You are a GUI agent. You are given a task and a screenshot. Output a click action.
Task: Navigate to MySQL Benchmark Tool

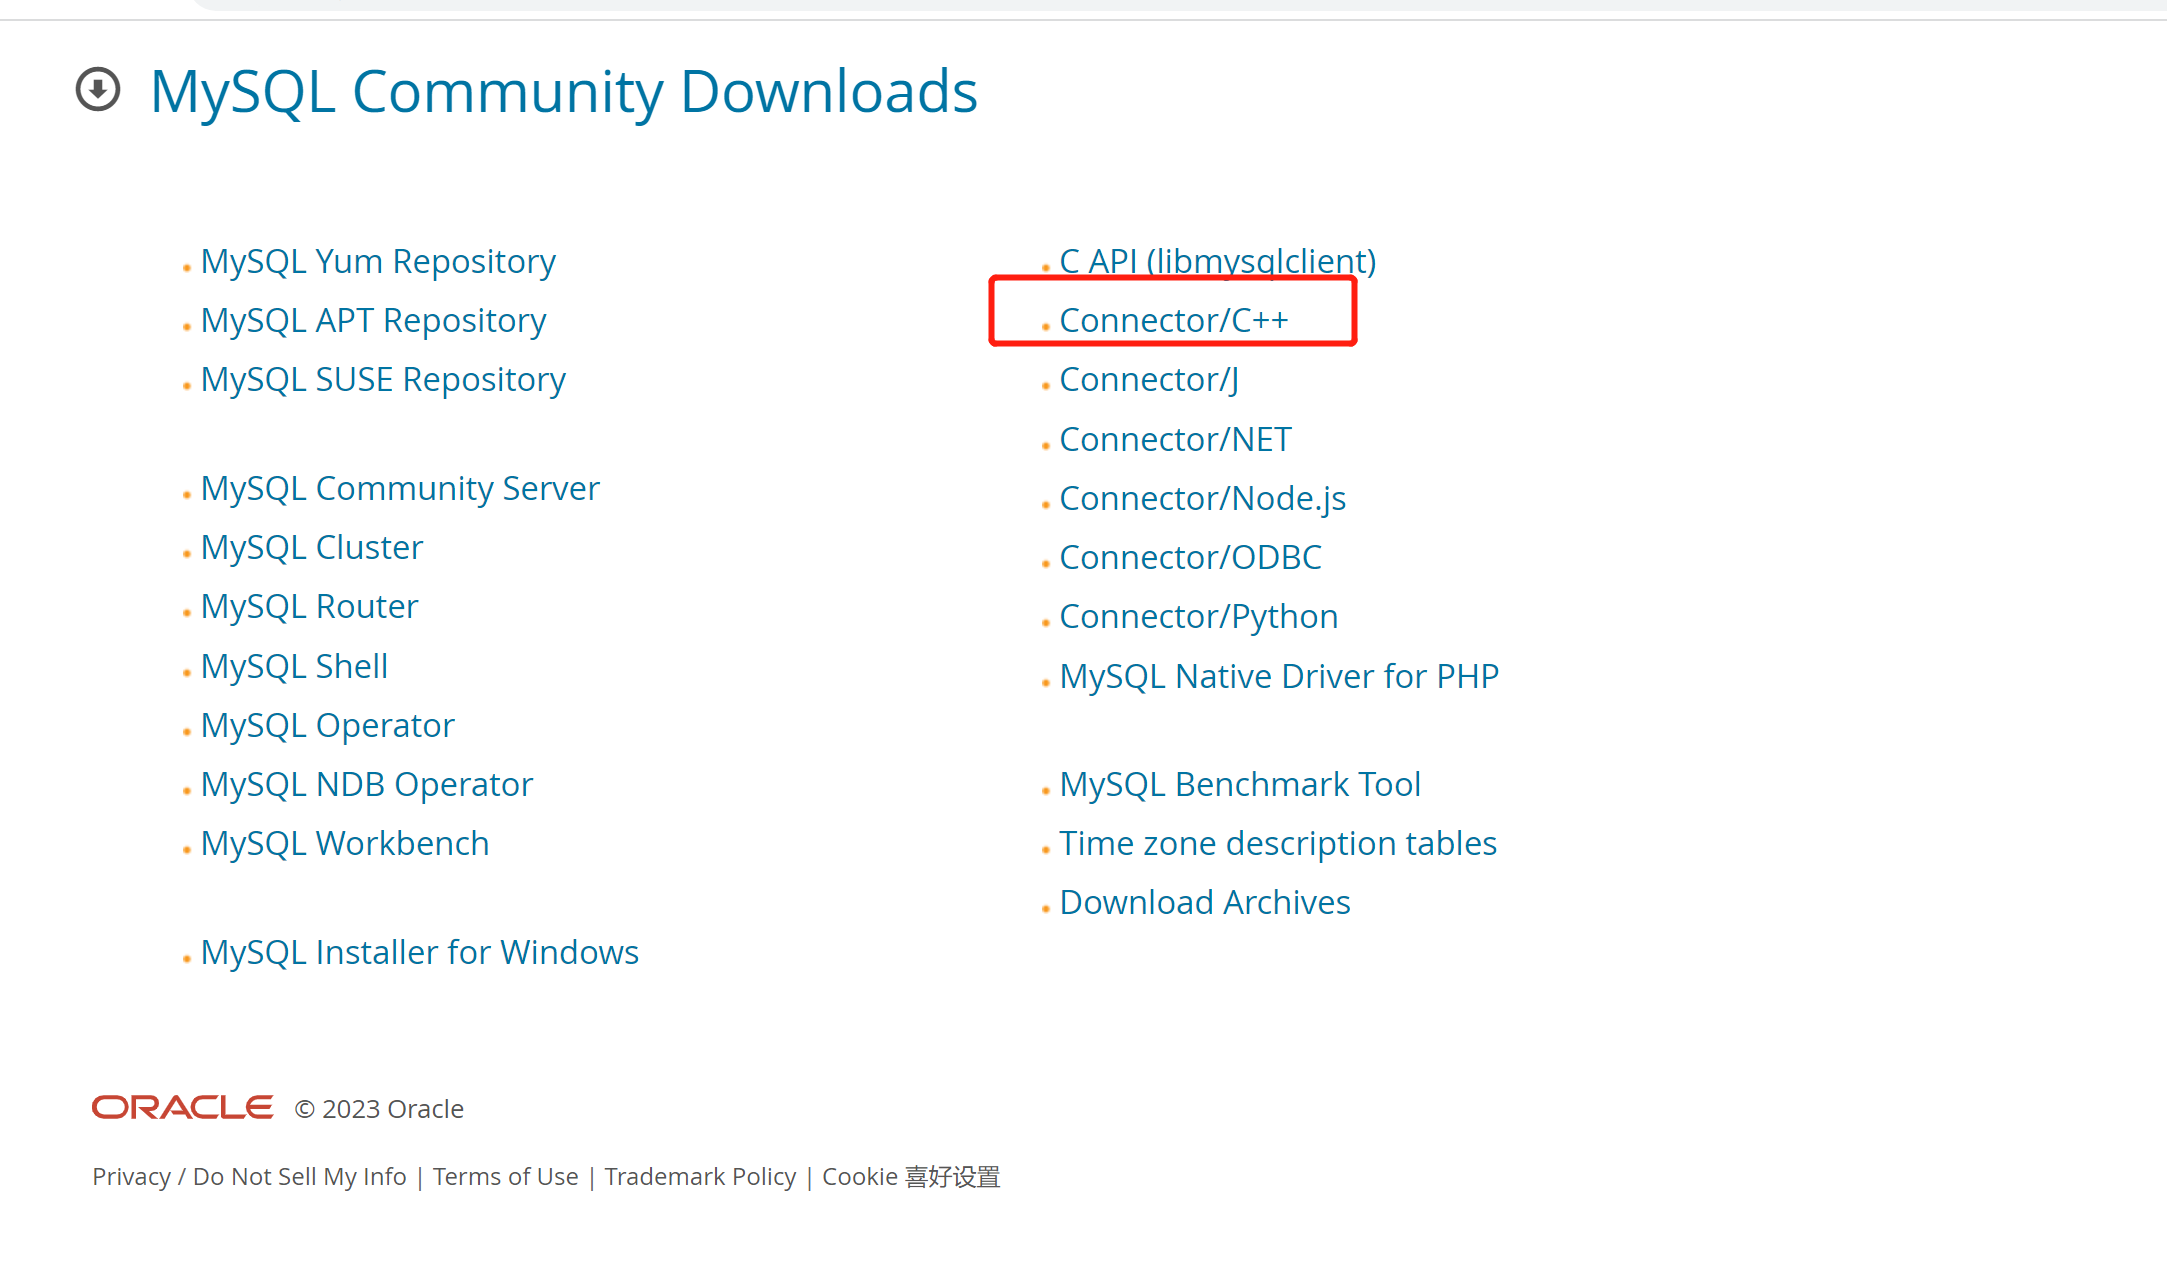[1238, 782]
